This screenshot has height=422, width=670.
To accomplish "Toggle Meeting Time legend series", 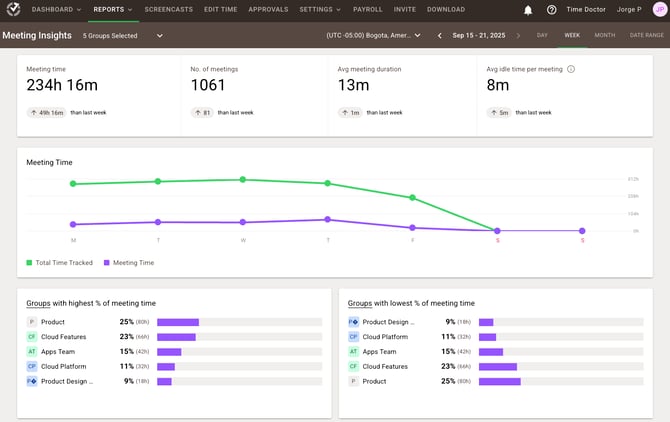I will pos(130,263).
